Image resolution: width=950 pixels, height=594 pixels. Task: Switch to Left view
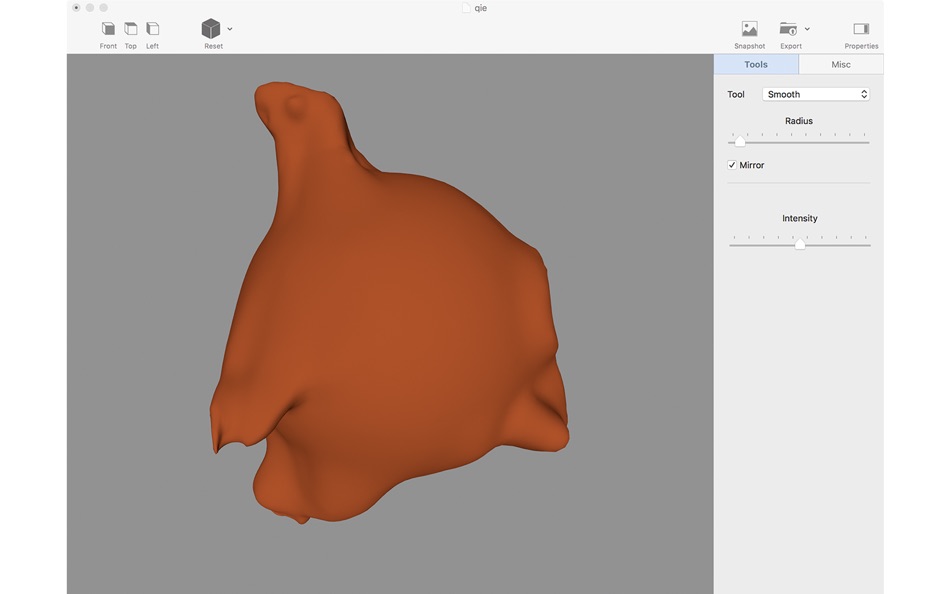coord(152,29)
